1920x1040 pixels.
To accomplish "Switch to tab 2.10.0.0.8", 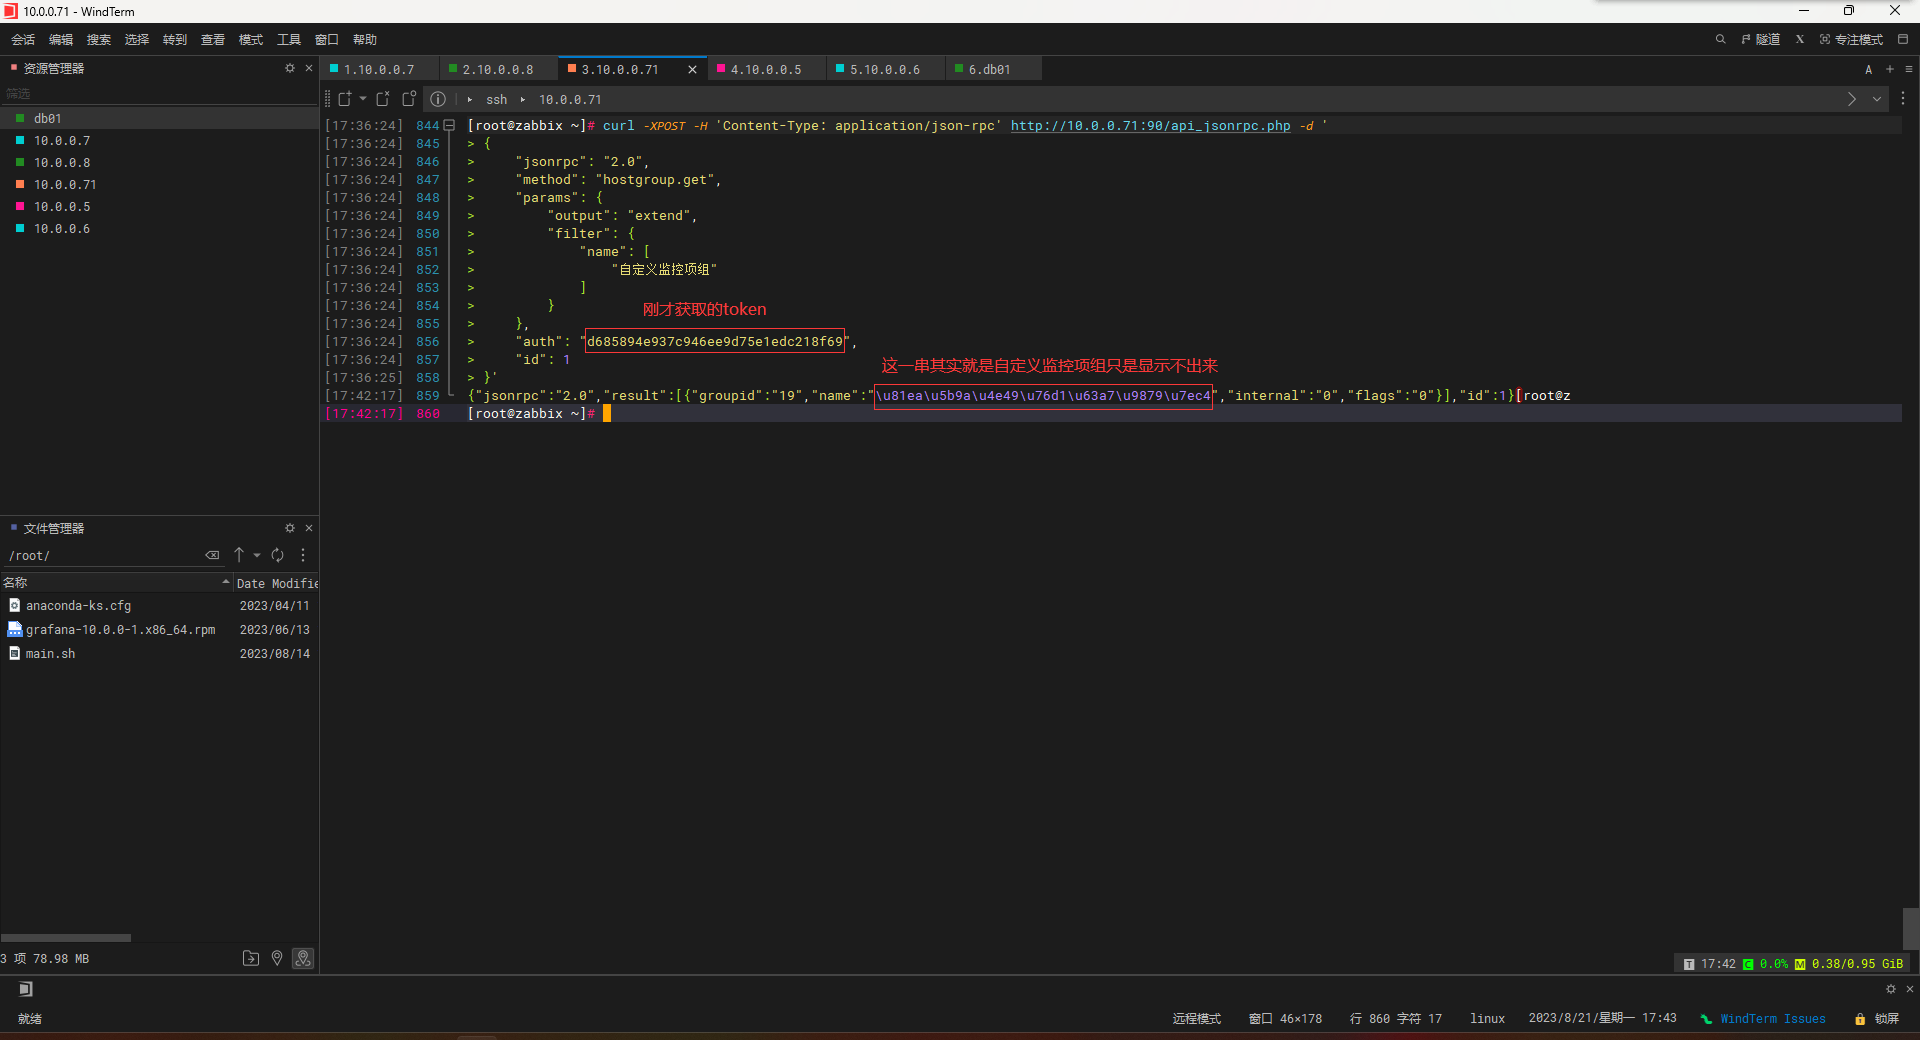I will 497,69.
